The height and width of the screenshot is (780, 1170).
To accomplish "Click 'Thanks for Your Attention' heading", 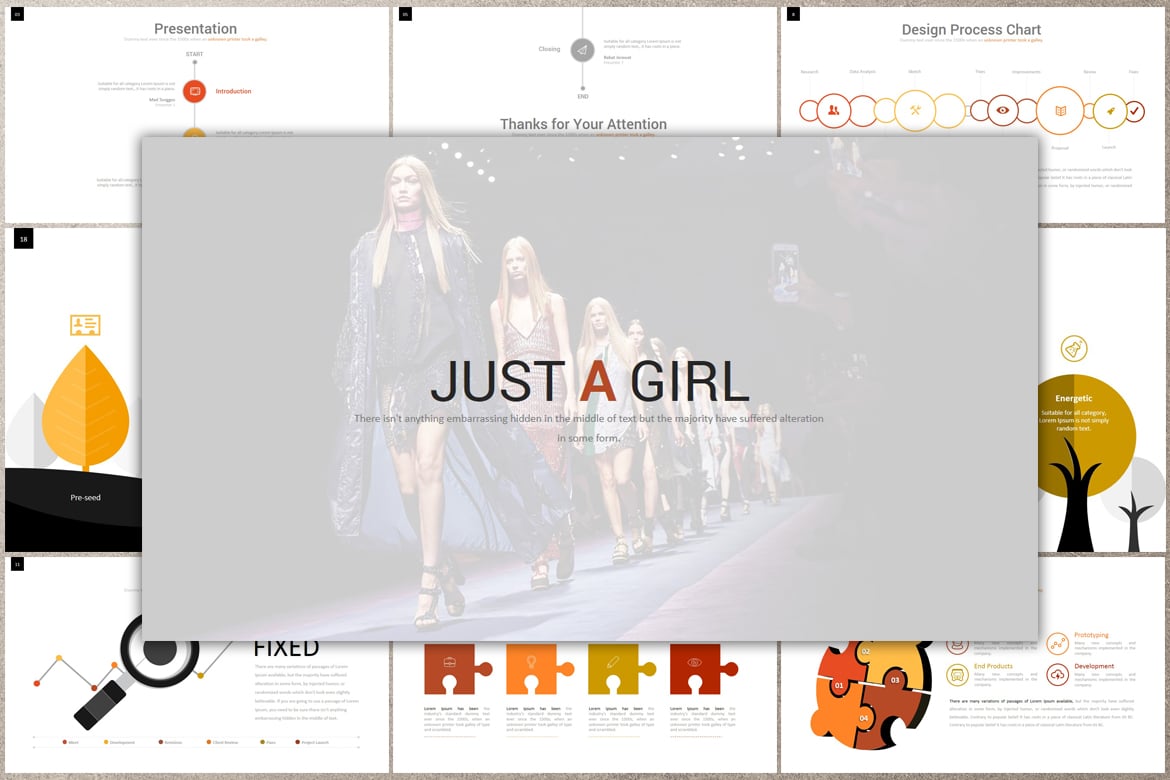I will point(584,124).
